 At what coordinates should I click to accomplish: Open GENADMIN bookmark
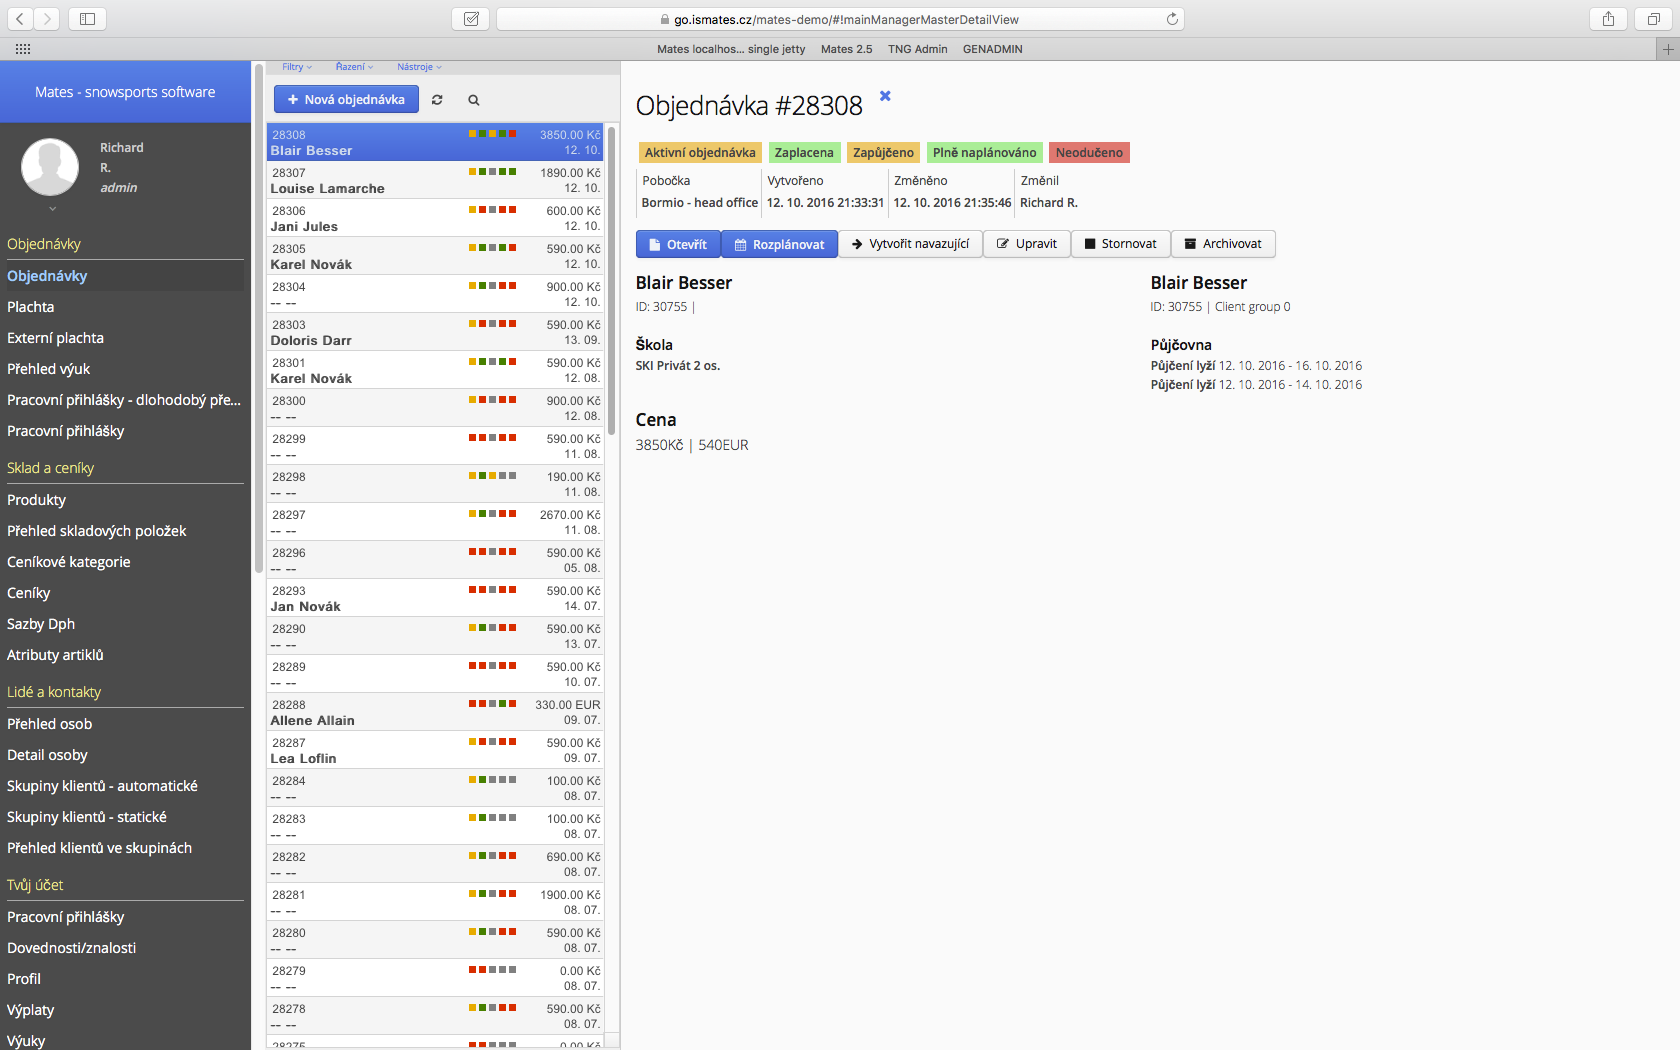[992, 49]
